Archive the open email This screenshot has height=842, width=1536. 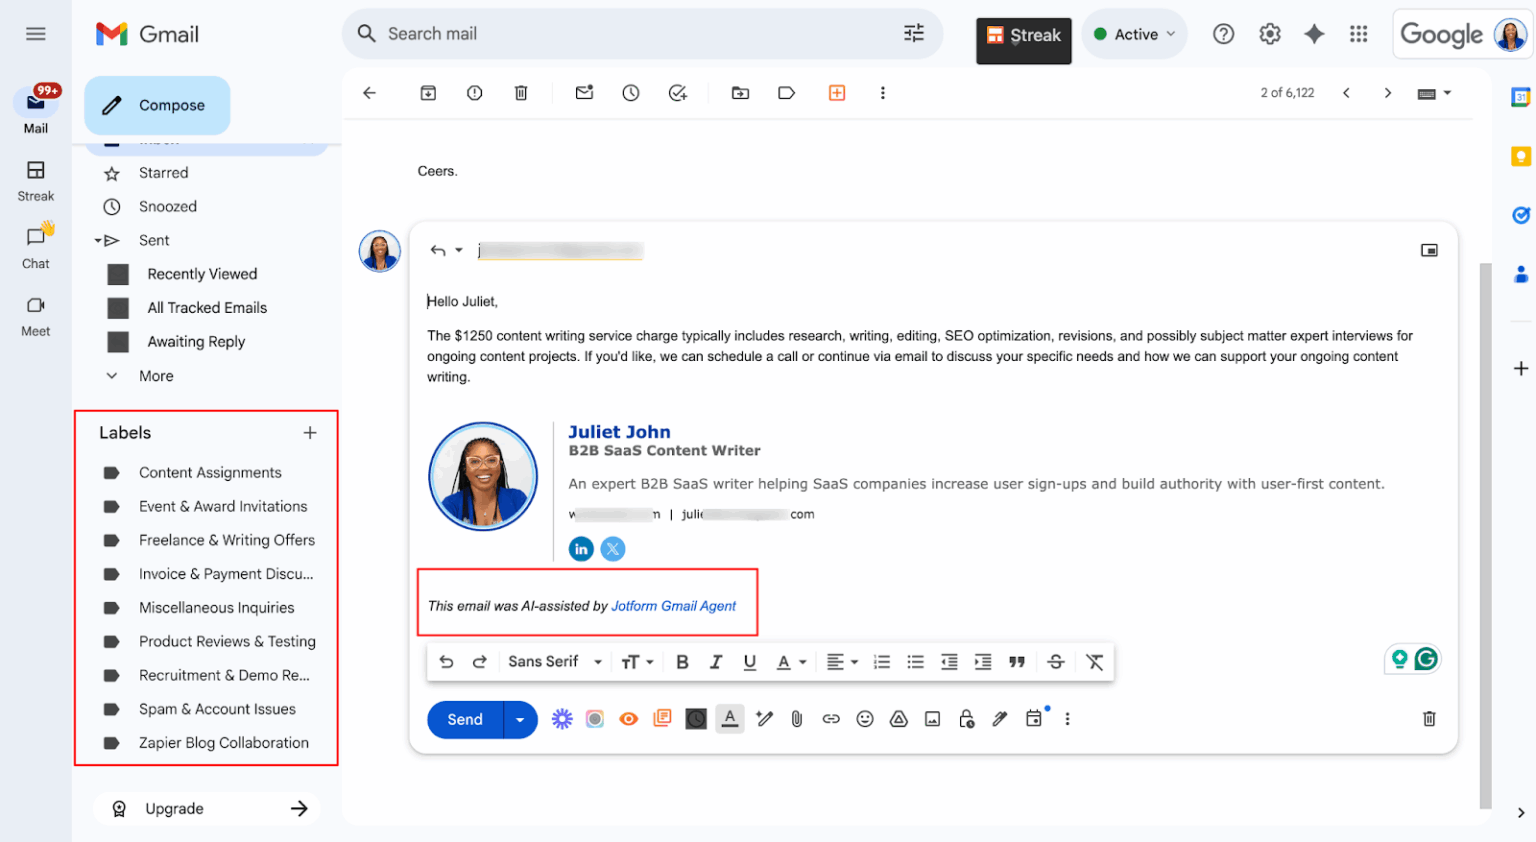click(x=427, y=92)
